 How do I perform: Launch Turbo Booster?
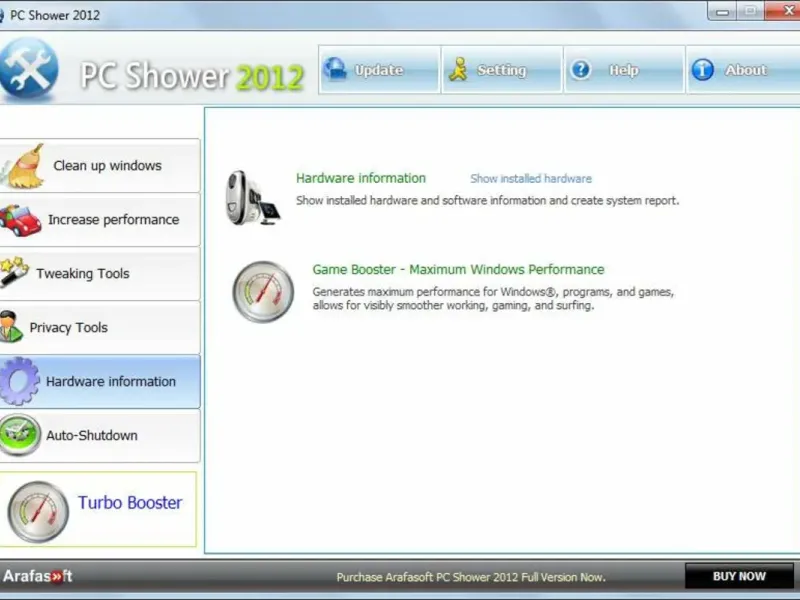coord(98,510)
